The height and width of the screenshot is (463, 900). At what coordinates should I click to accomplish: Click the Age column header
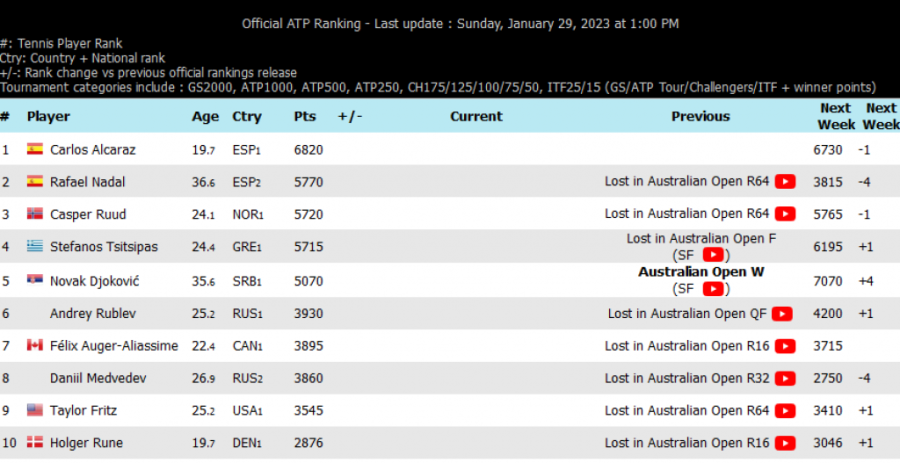click(x=205, y=116)
